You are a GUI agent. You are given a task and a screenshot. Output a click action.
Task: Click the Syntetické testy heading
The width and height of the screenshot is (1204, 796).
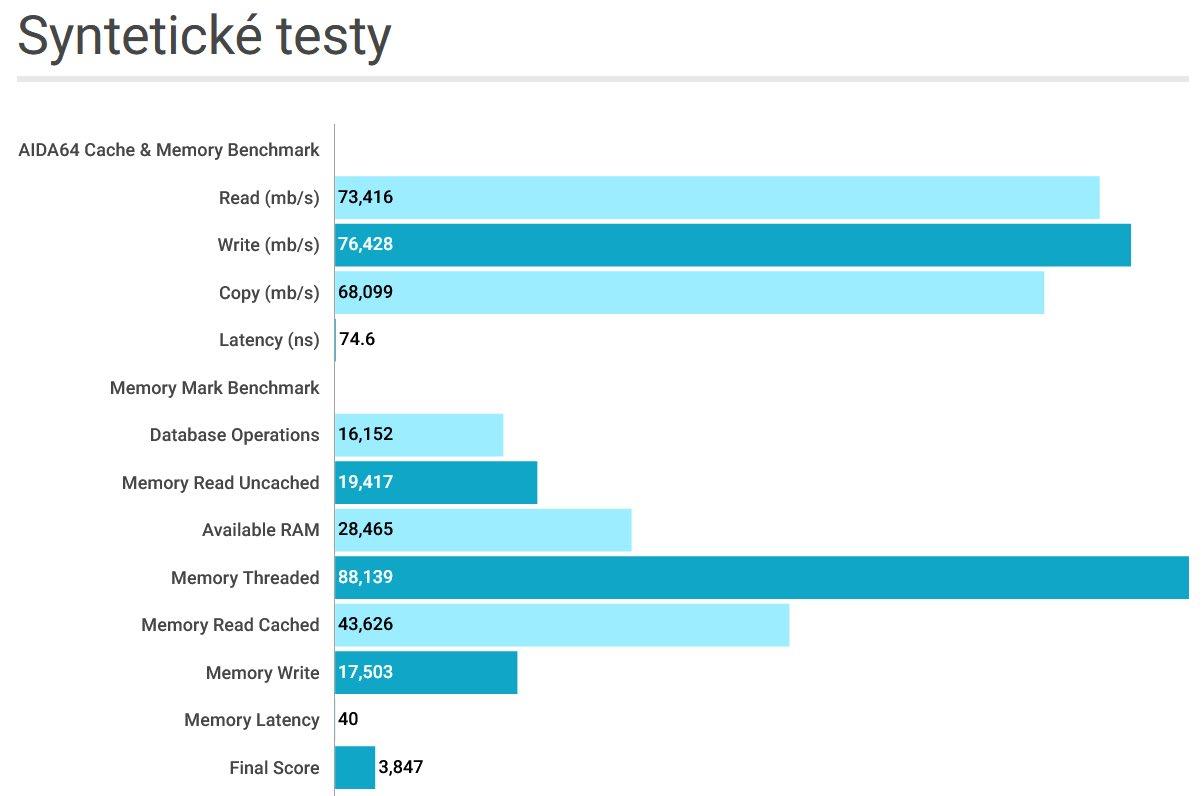[204, 38]
